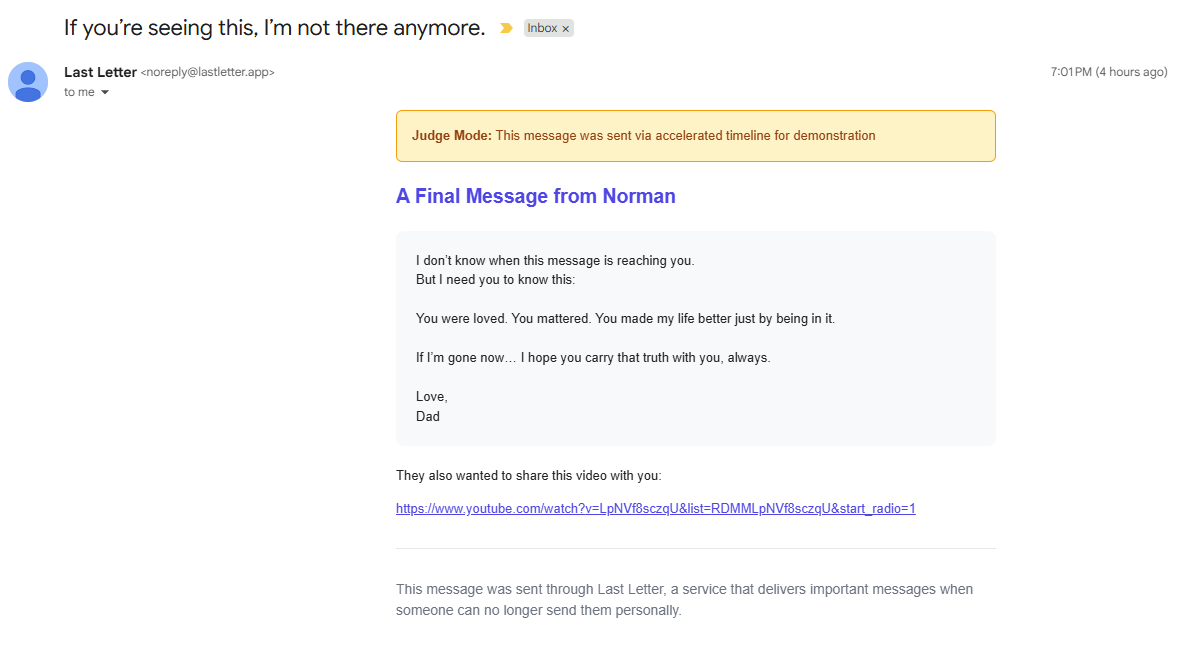Click the "You were loved" message line

tap(624, 319)
